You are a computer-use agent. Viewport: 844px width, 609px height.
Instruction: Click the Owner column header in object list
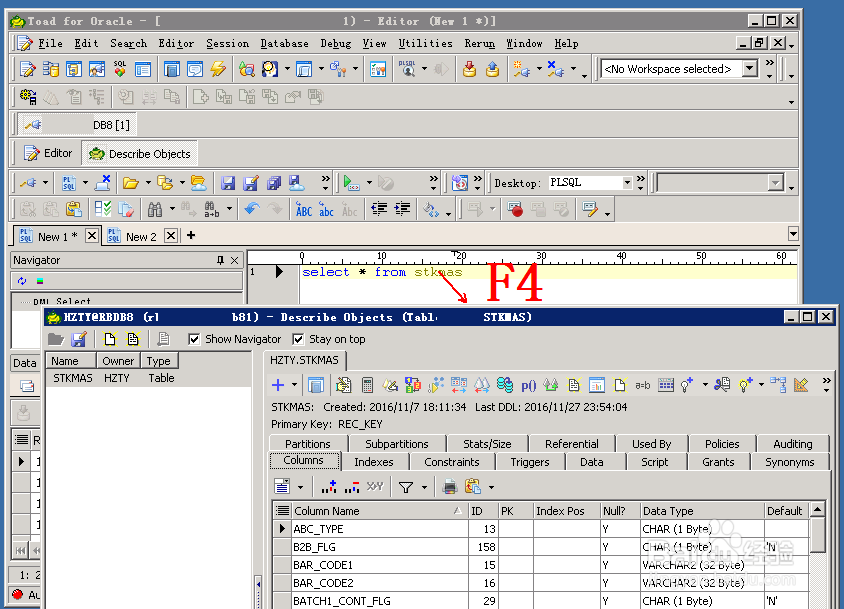pyautogui.click(x=118, y=361)
